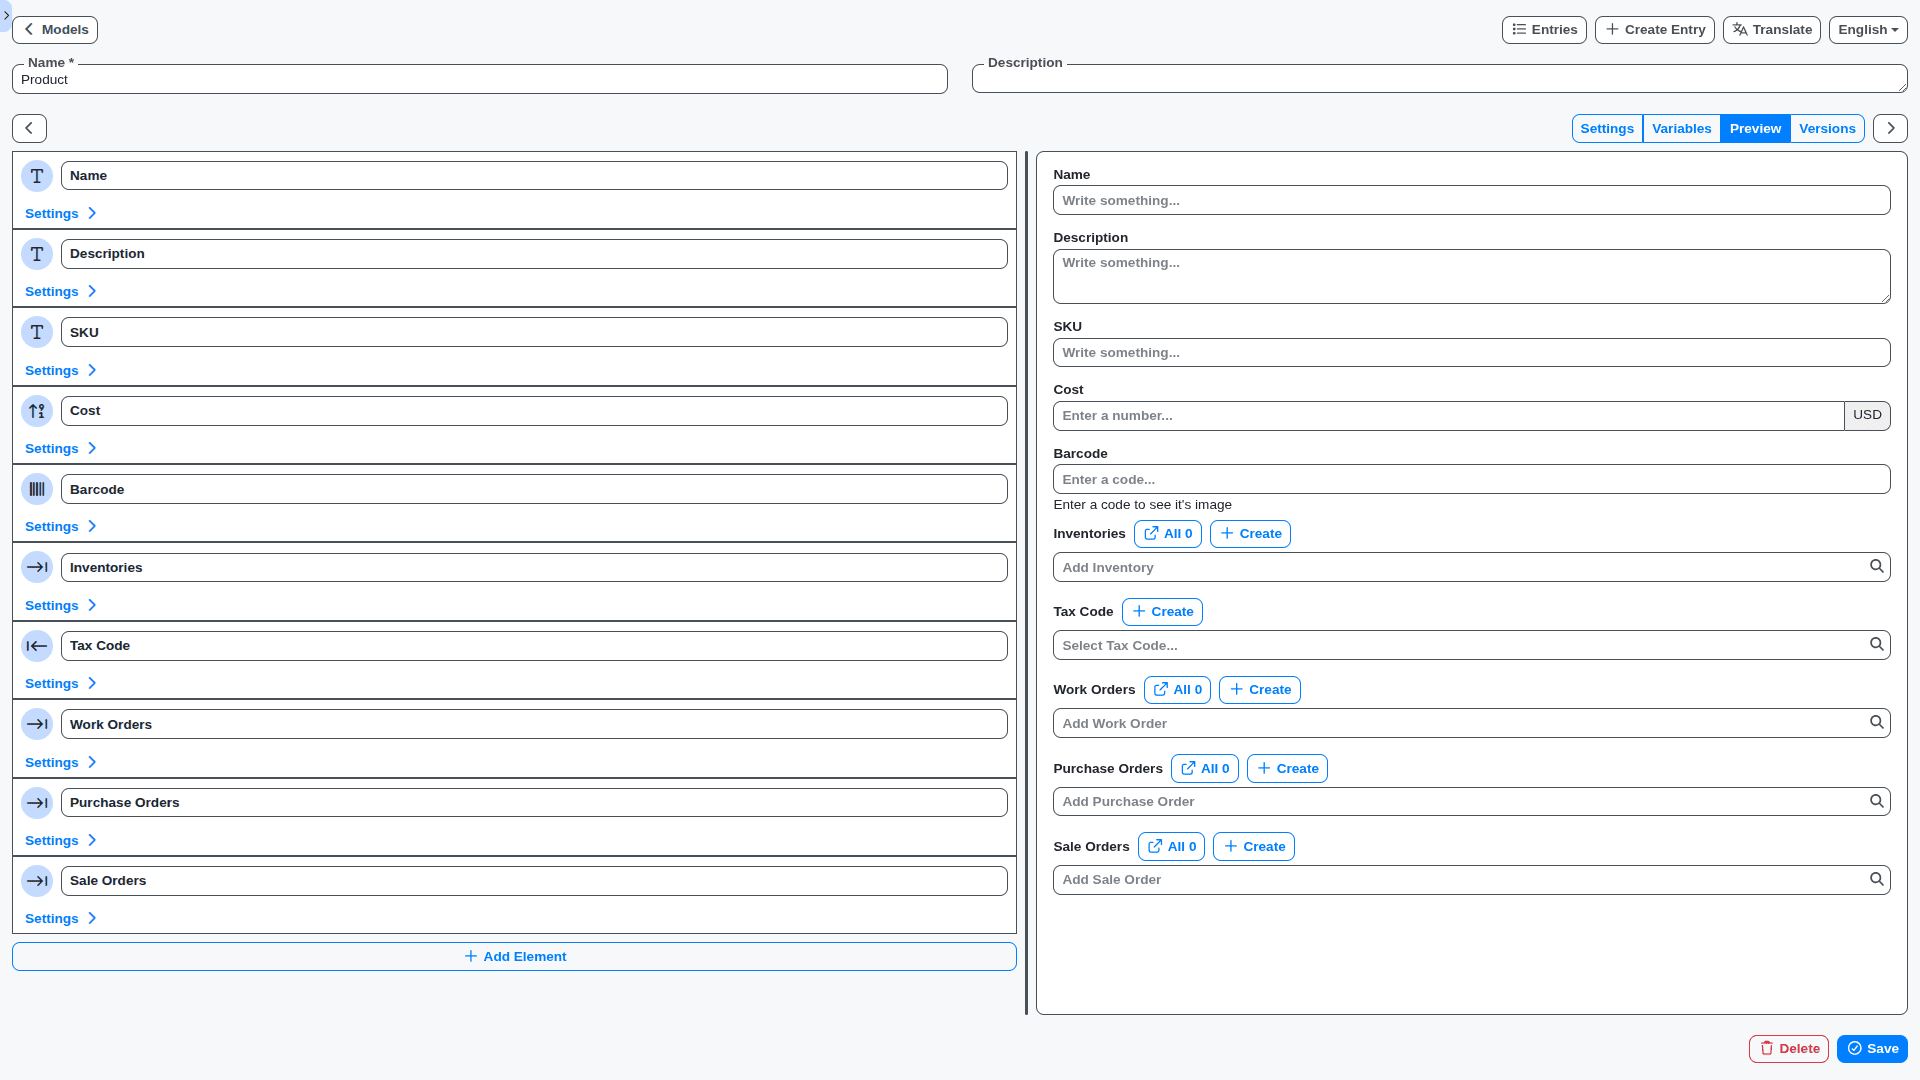
Task: Click the magnifier icon in Add Work Order field
Action: click(1876, 721)
